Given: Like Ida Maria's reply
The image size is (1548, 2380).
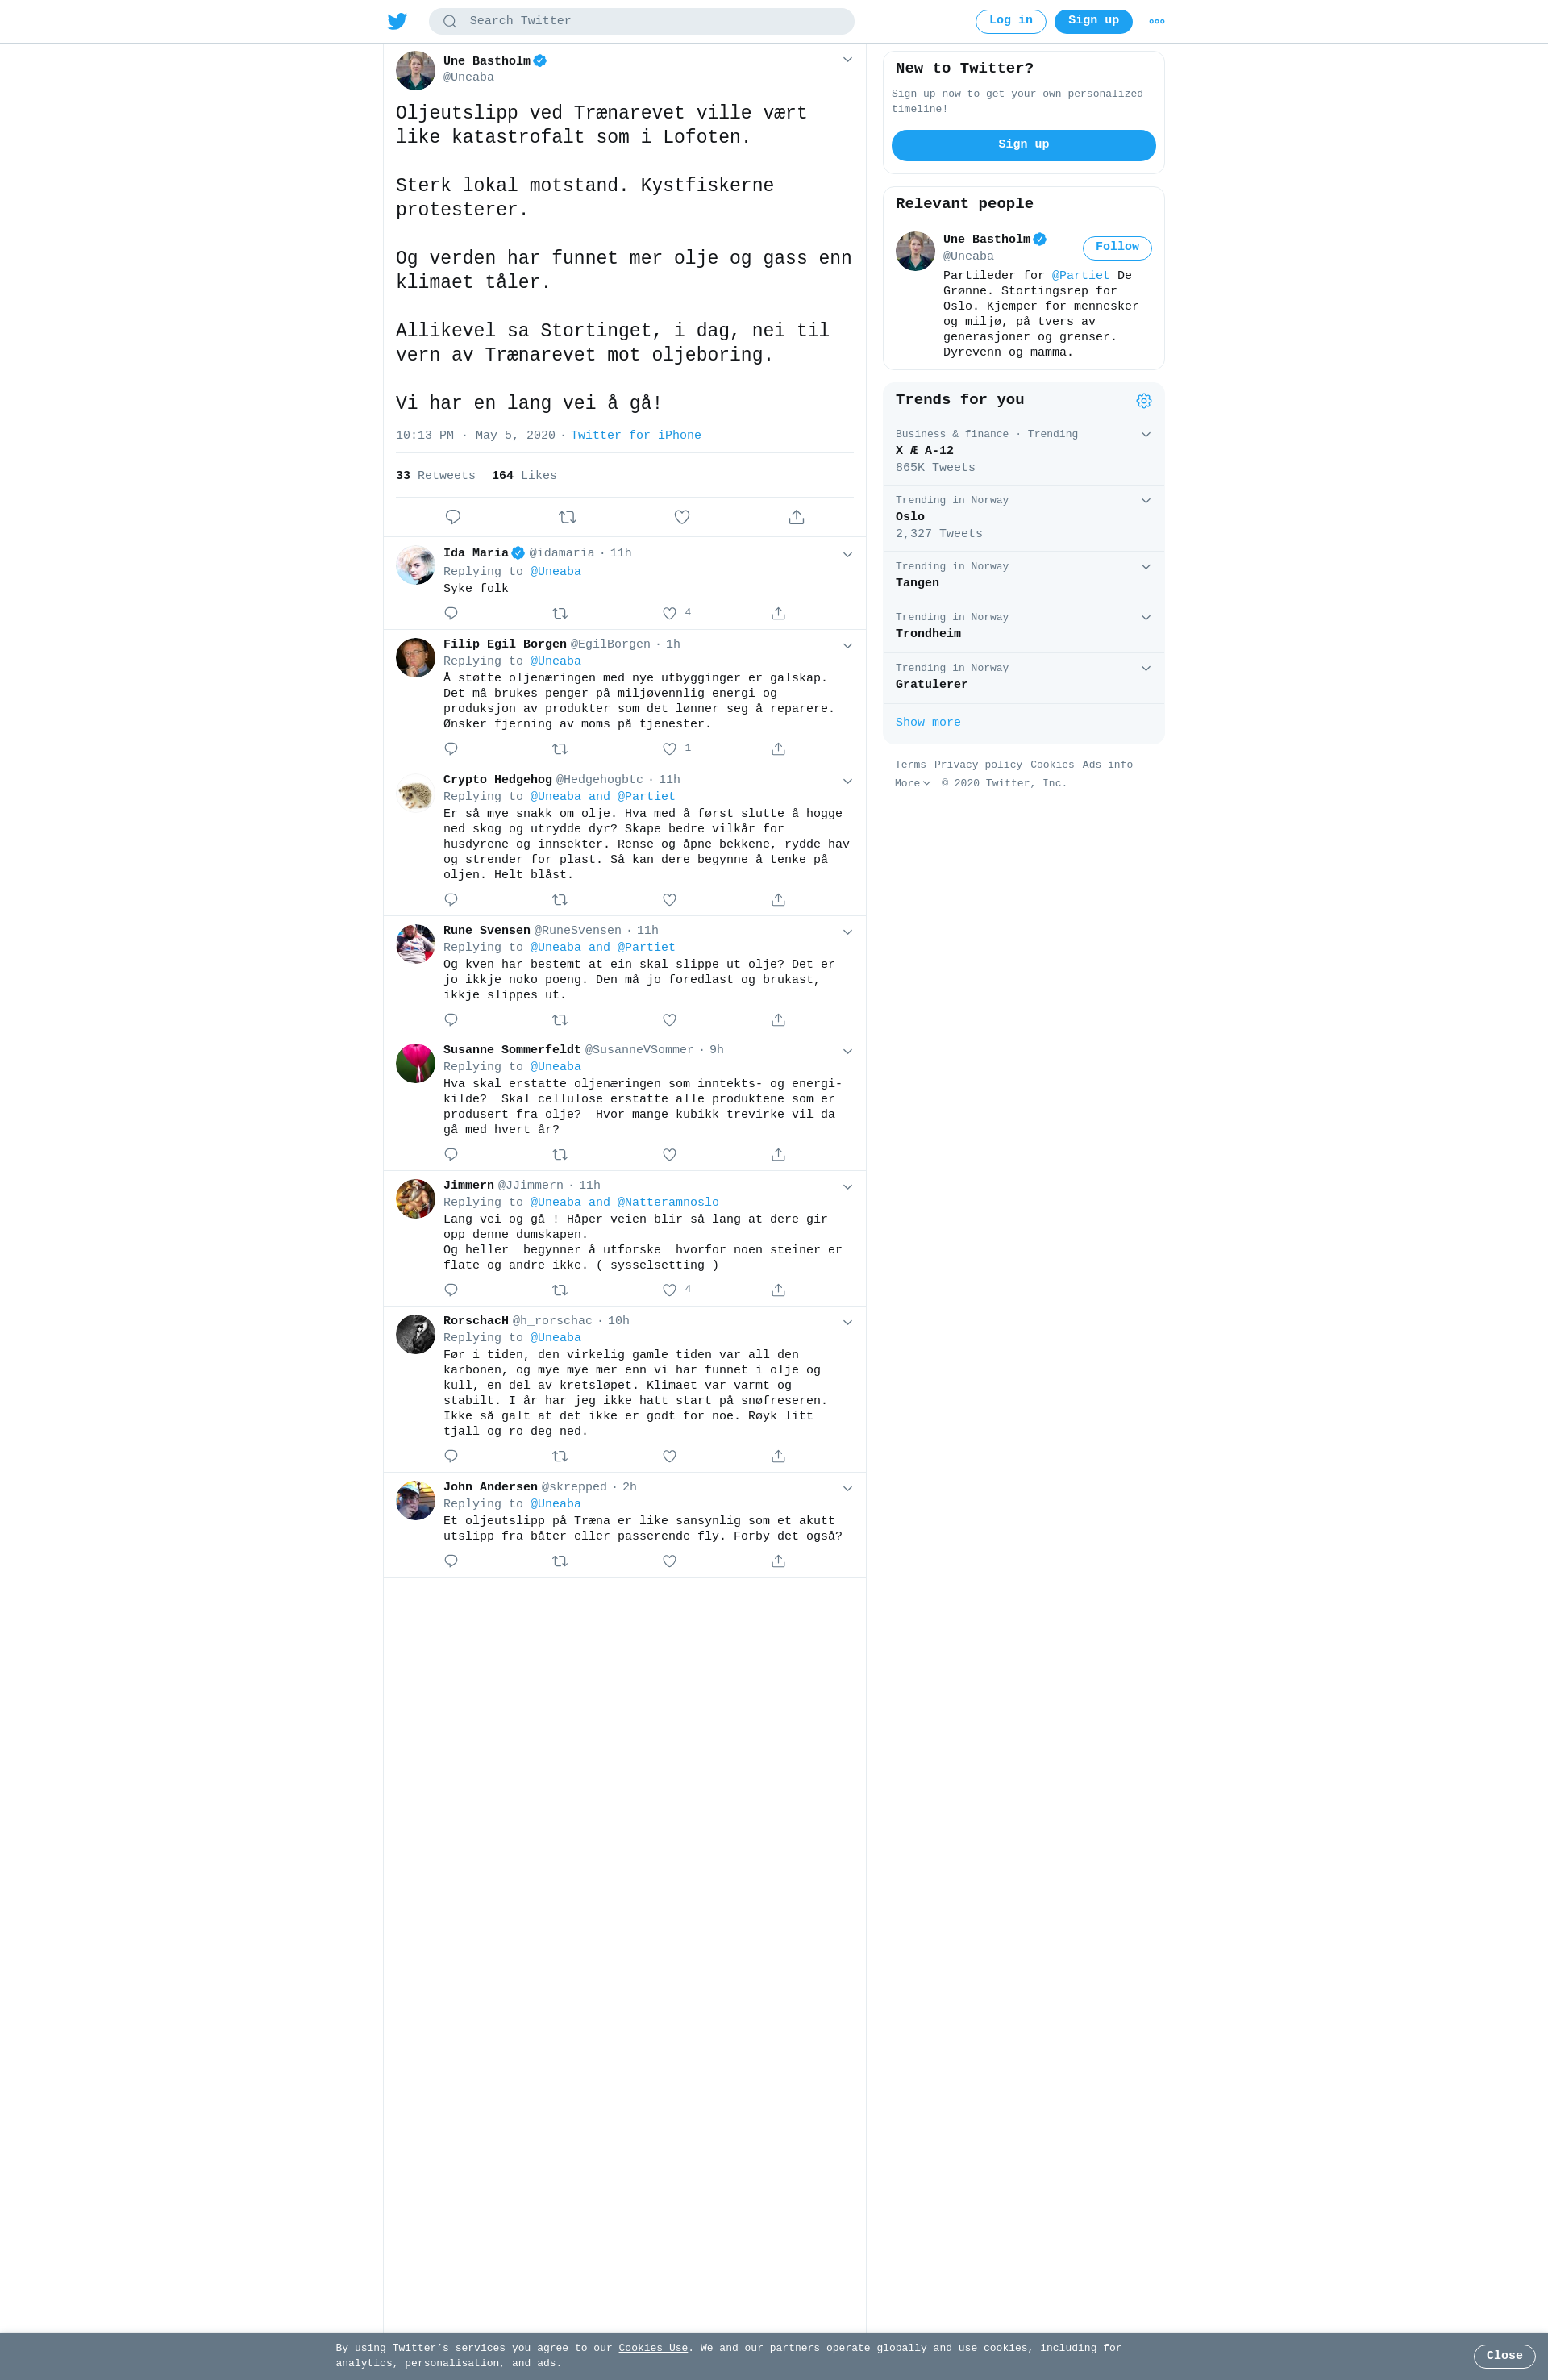Looking at the screenshot, I should point(669,613).
